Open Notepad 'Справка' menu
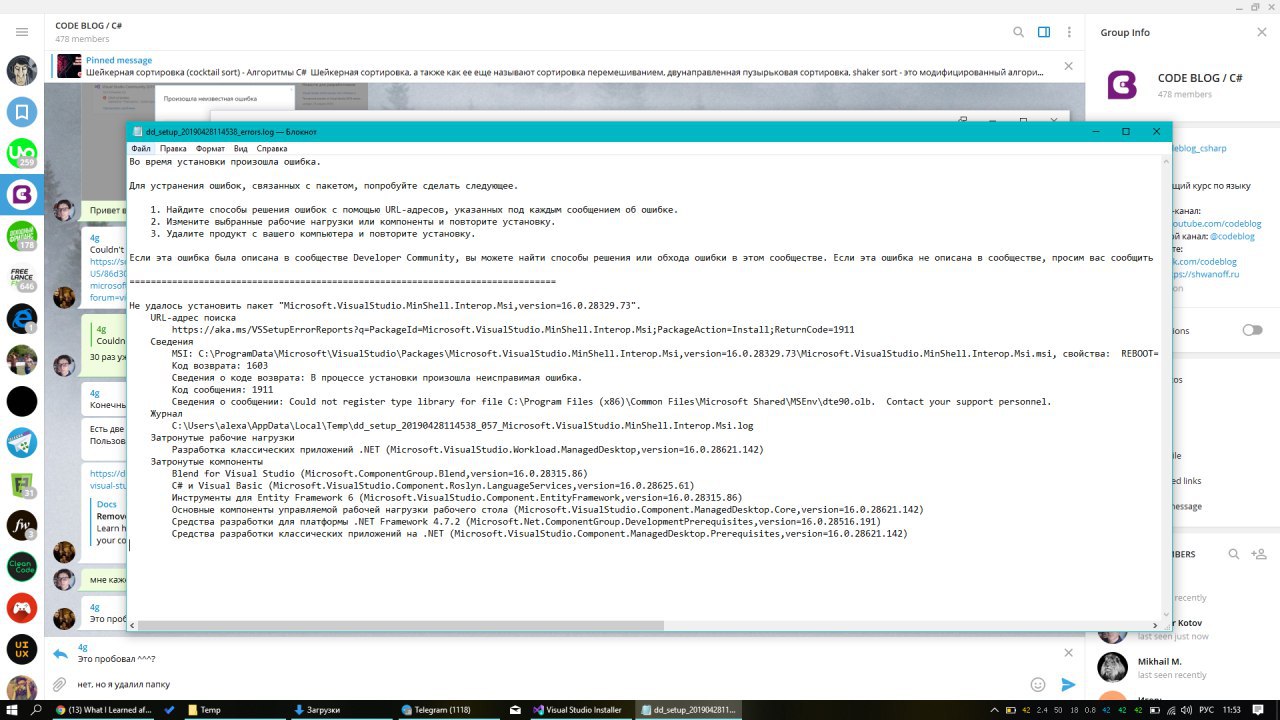Screen dimensions: 1280x720 [272, 148]
